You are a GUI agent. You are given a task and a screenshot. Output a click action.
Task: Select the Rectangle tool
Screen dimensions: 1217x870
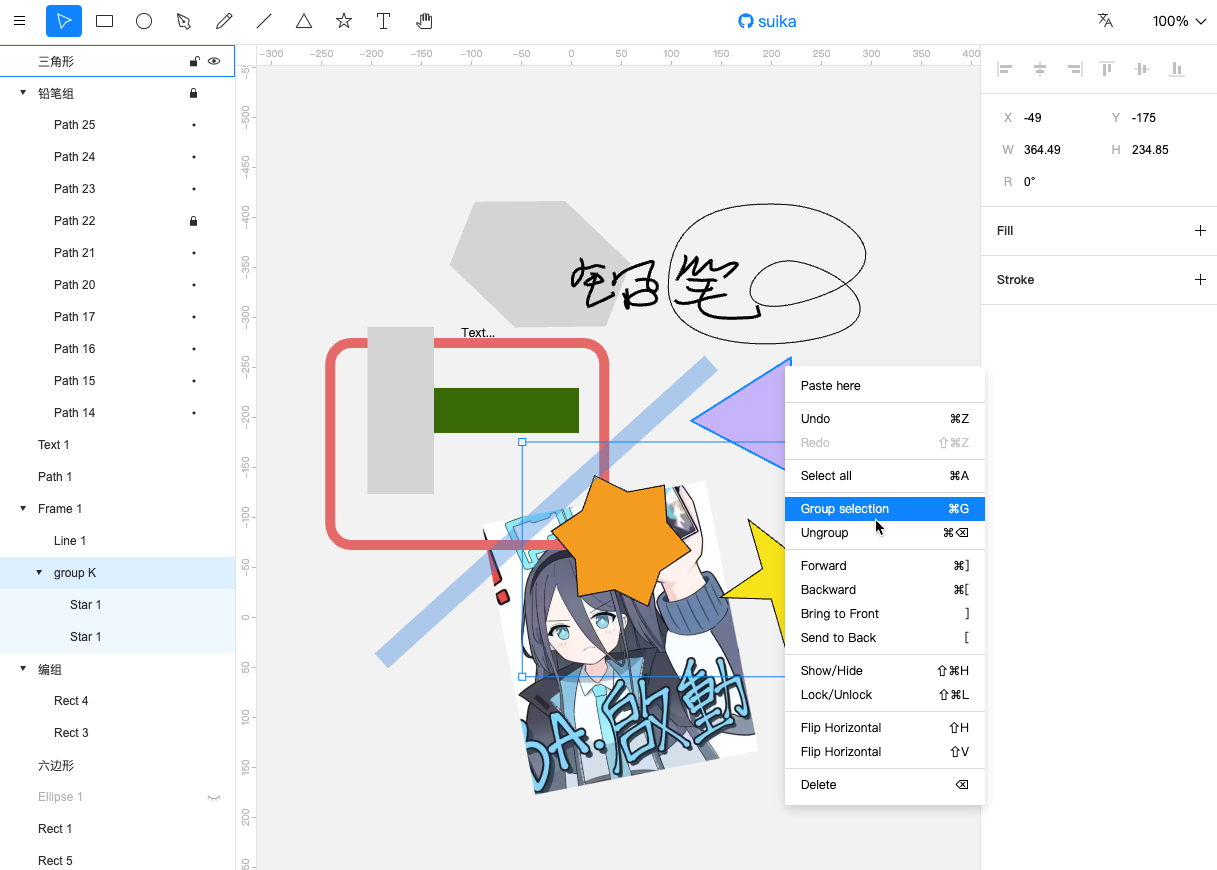[x=104, y=21]
